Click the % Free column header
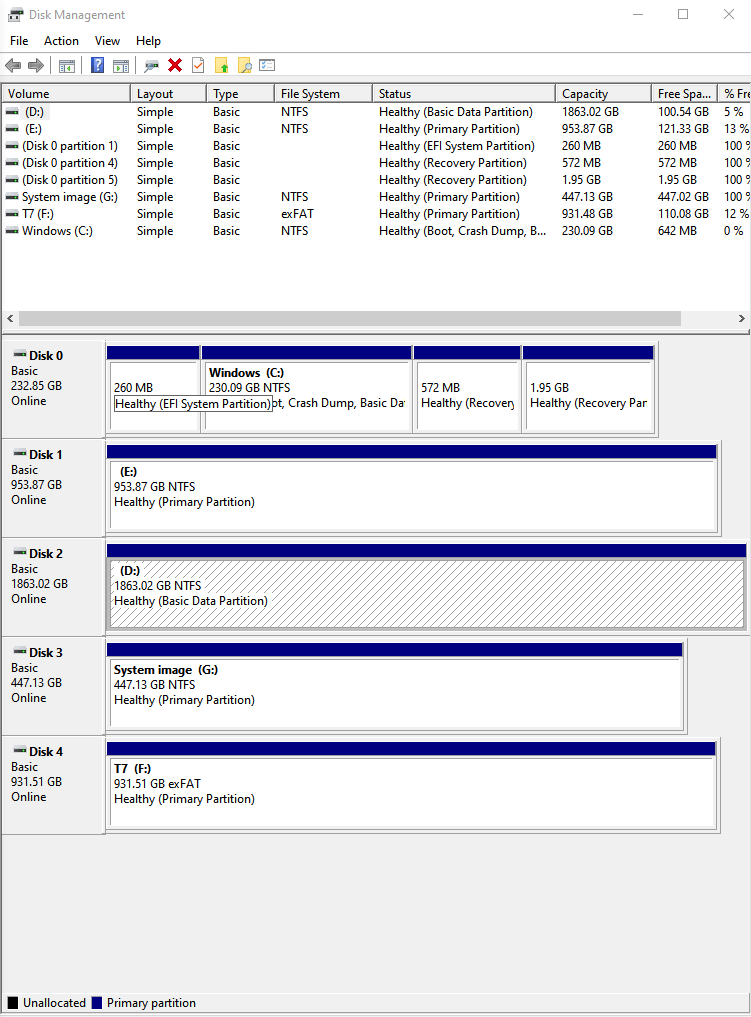Viewport: 751px width, 1017px height. (735, 93)
